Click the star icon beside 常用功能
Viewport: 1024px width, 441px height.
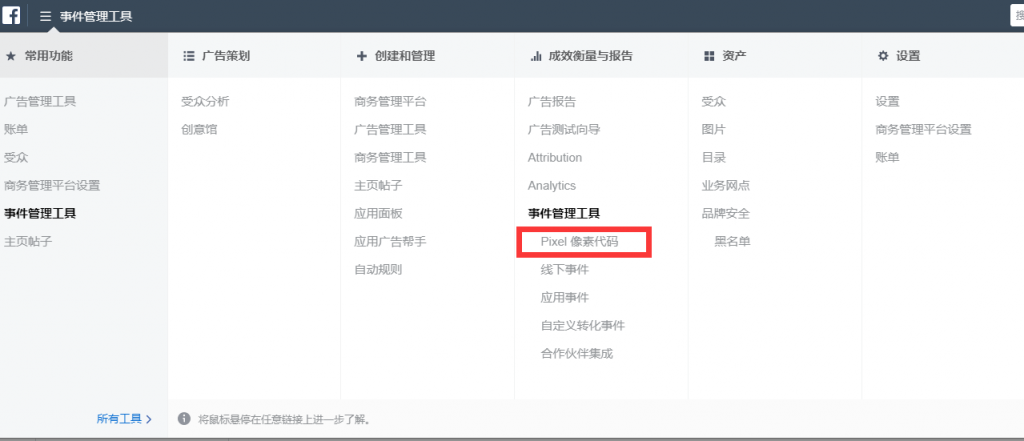[10, 56]
